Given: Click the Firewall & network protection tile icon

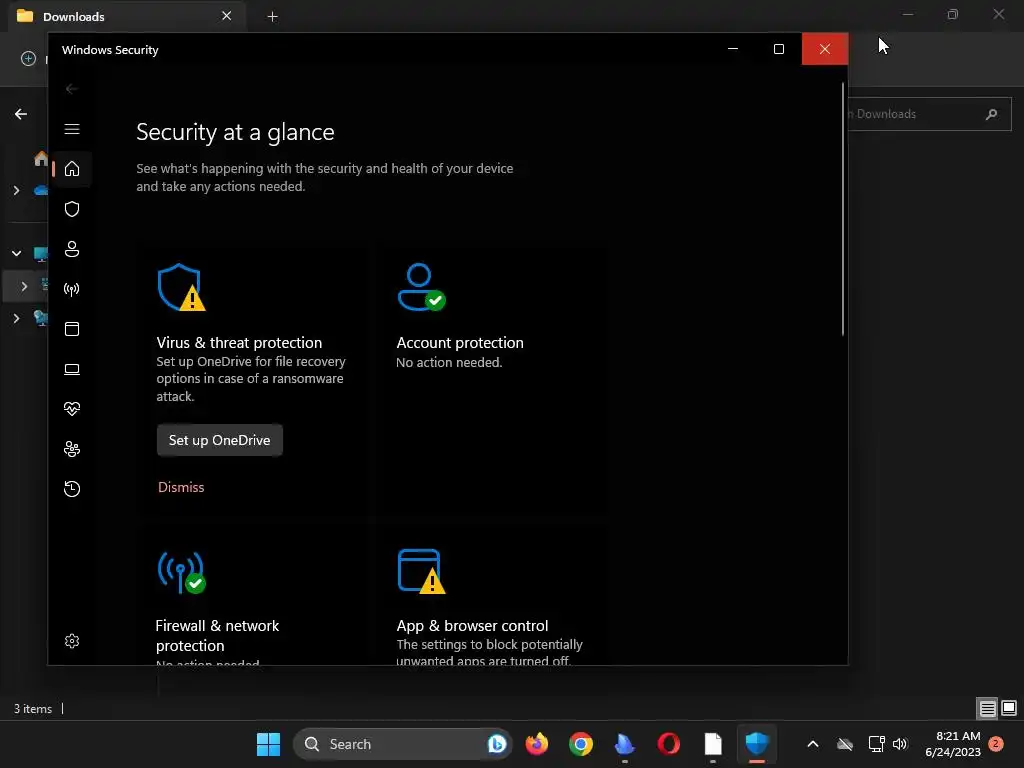Looking at the screenshot, I should tap(181, 572).
